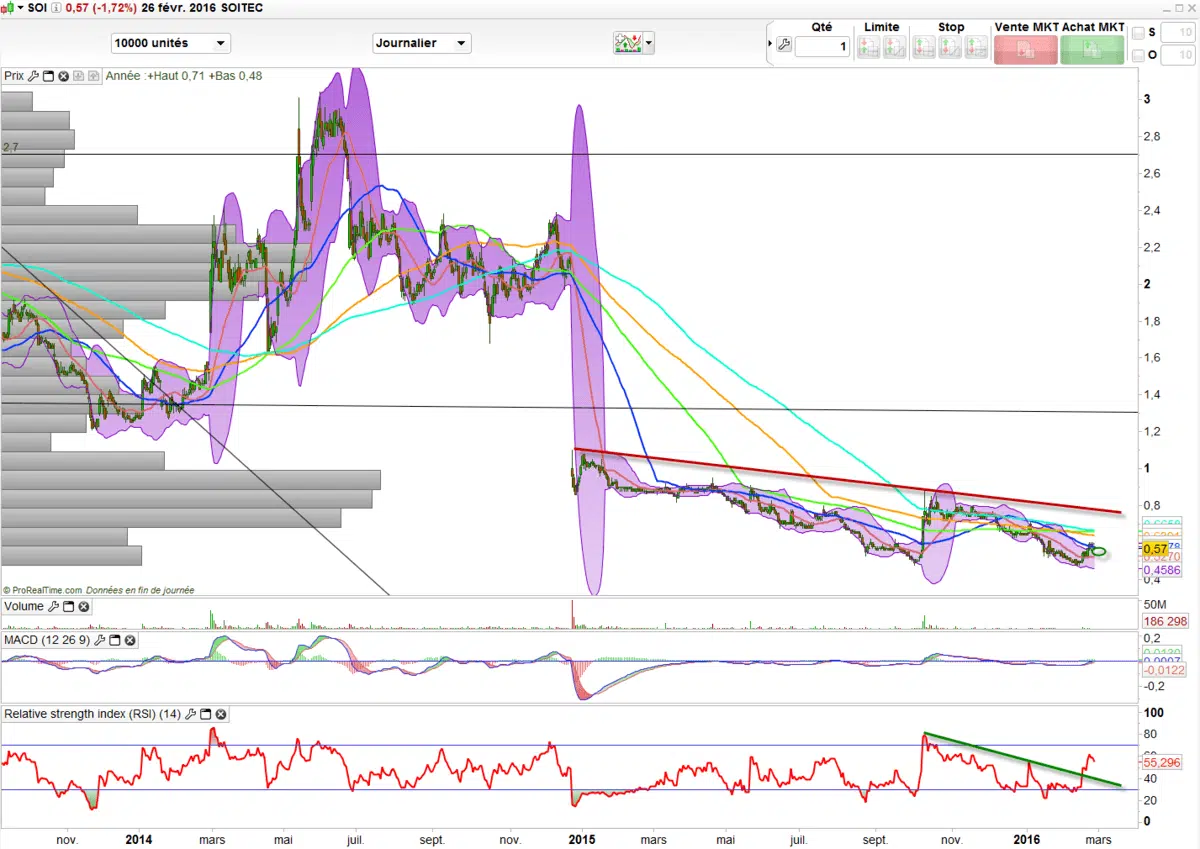Close the Prix panel with X
The height and width of the screenshot is (849, 1200).
63,76
